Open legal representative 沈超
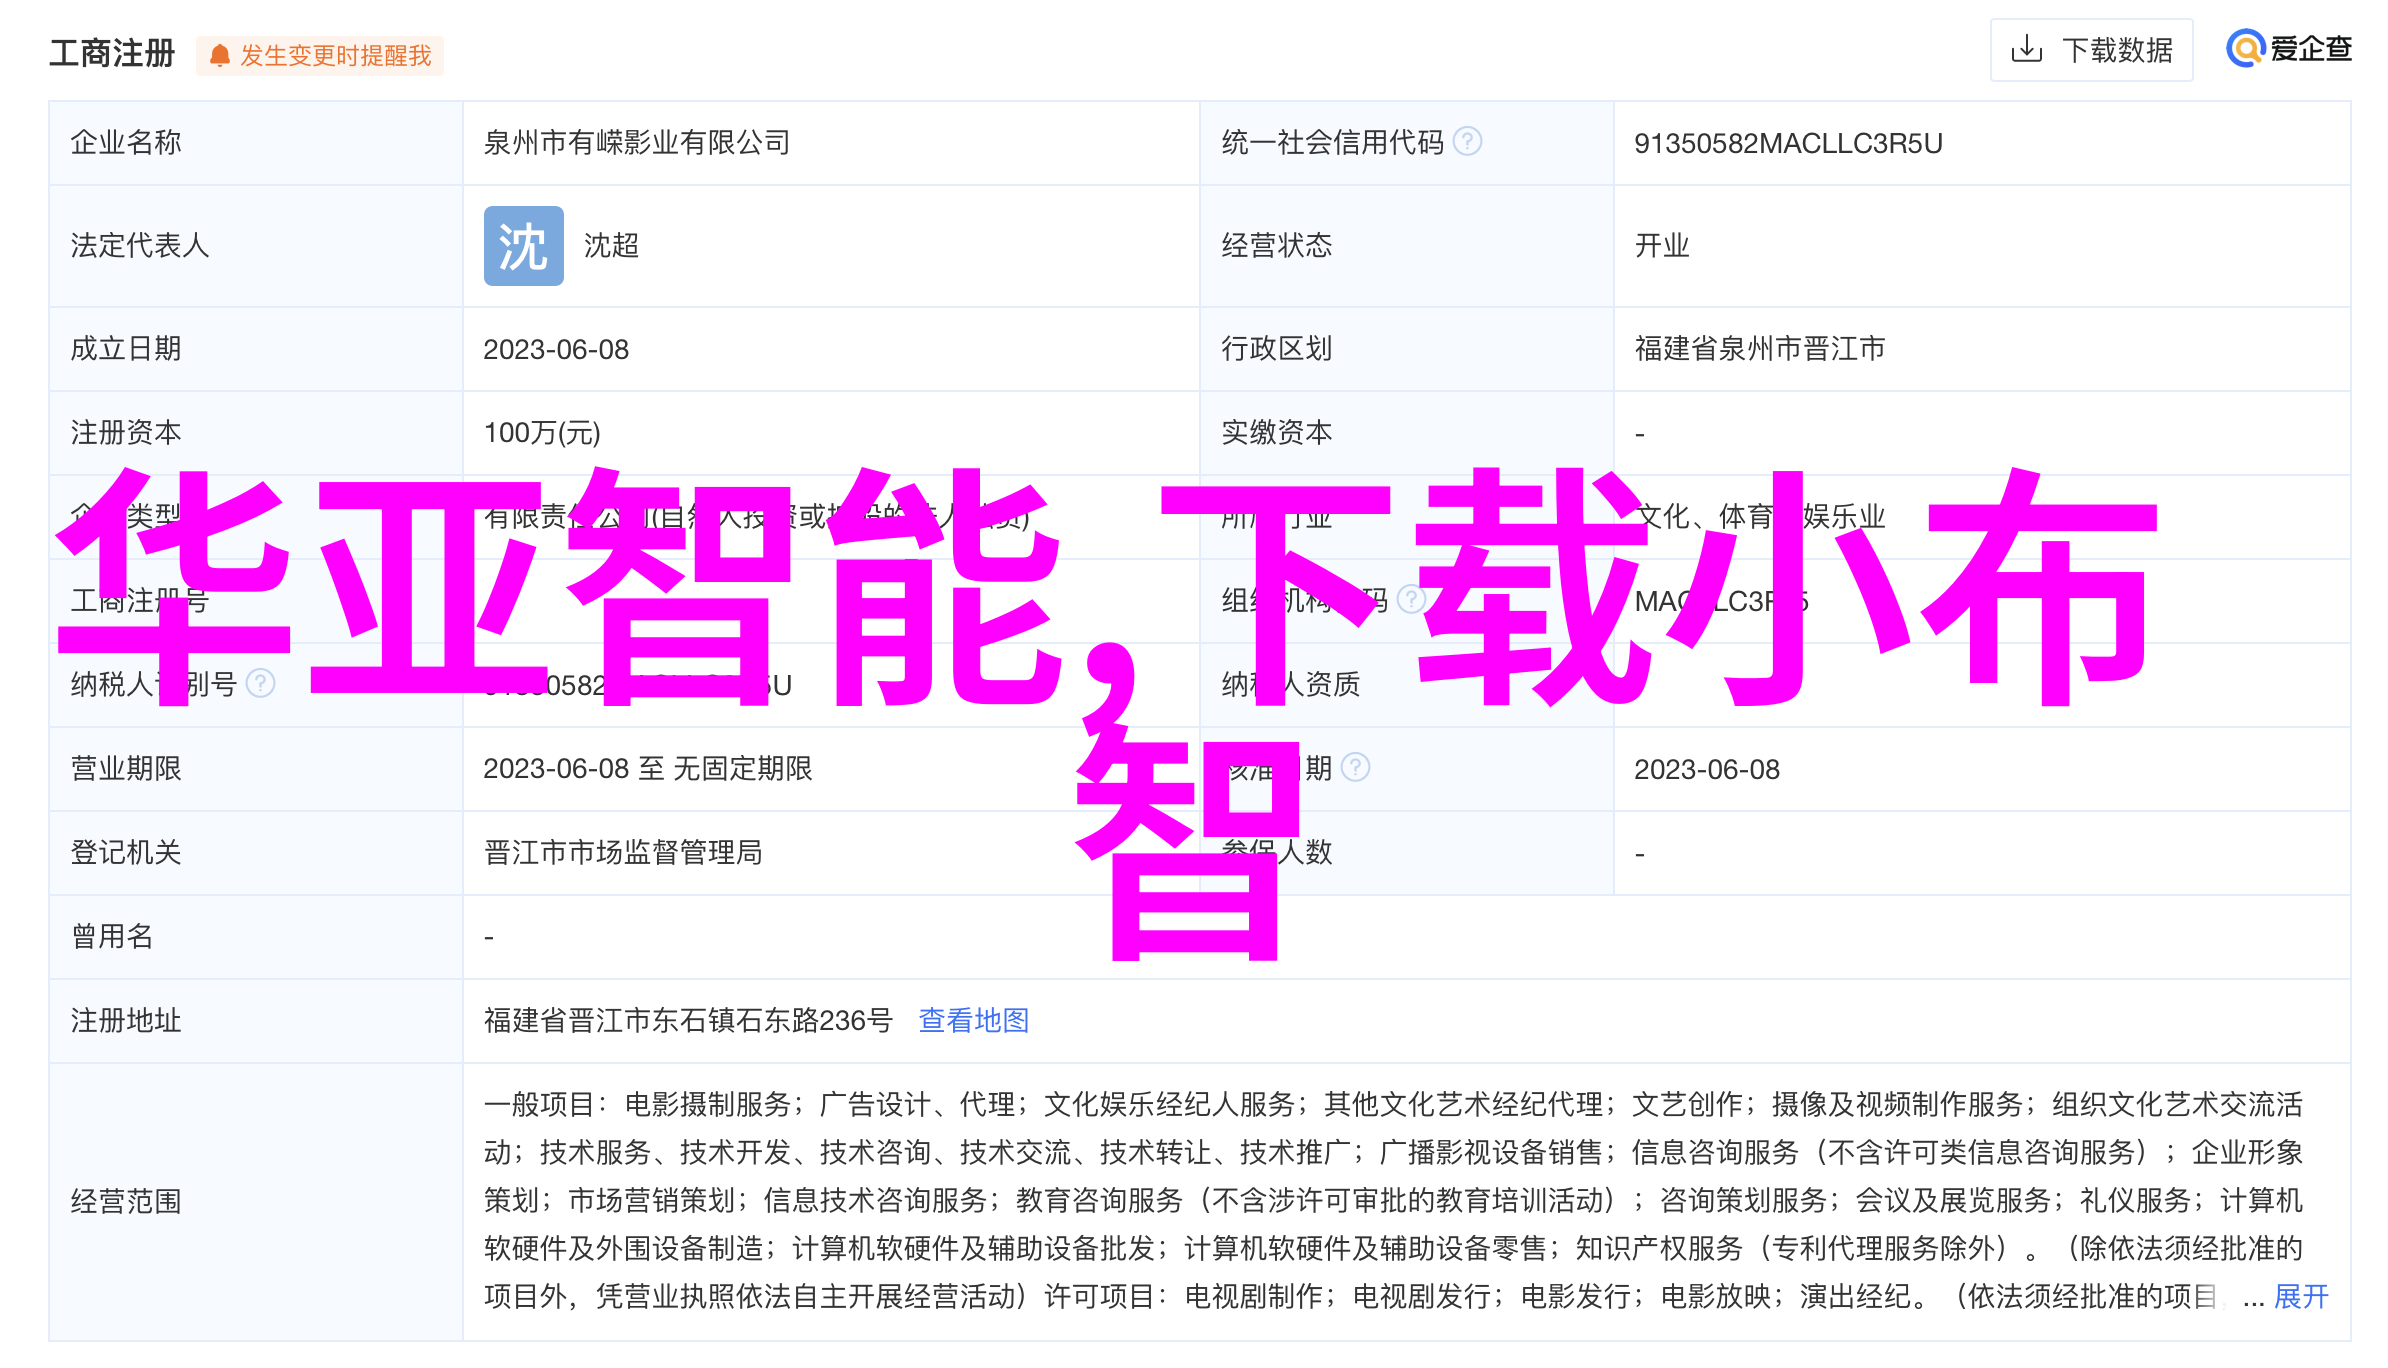The height and width of the screenshot is (1368, 2388). coord(611,246)
